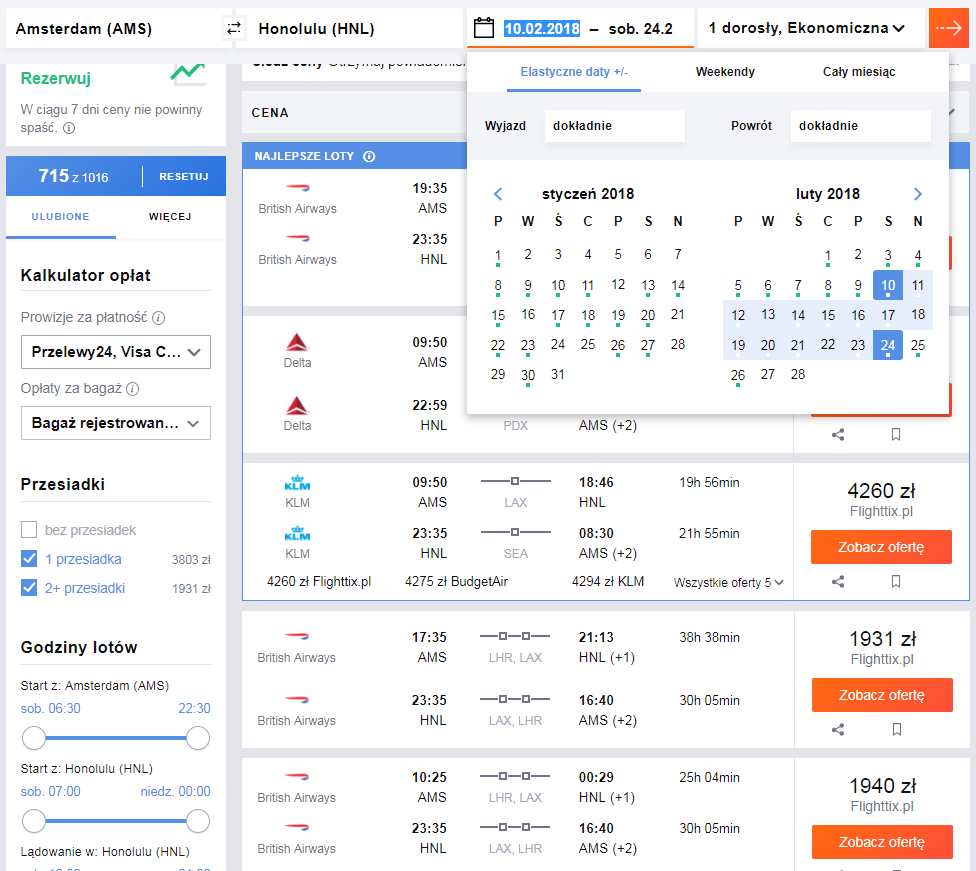Uncheck the '1 przesiadka' filter
This screenshot has height=871, width=976.
coord(29,558)
